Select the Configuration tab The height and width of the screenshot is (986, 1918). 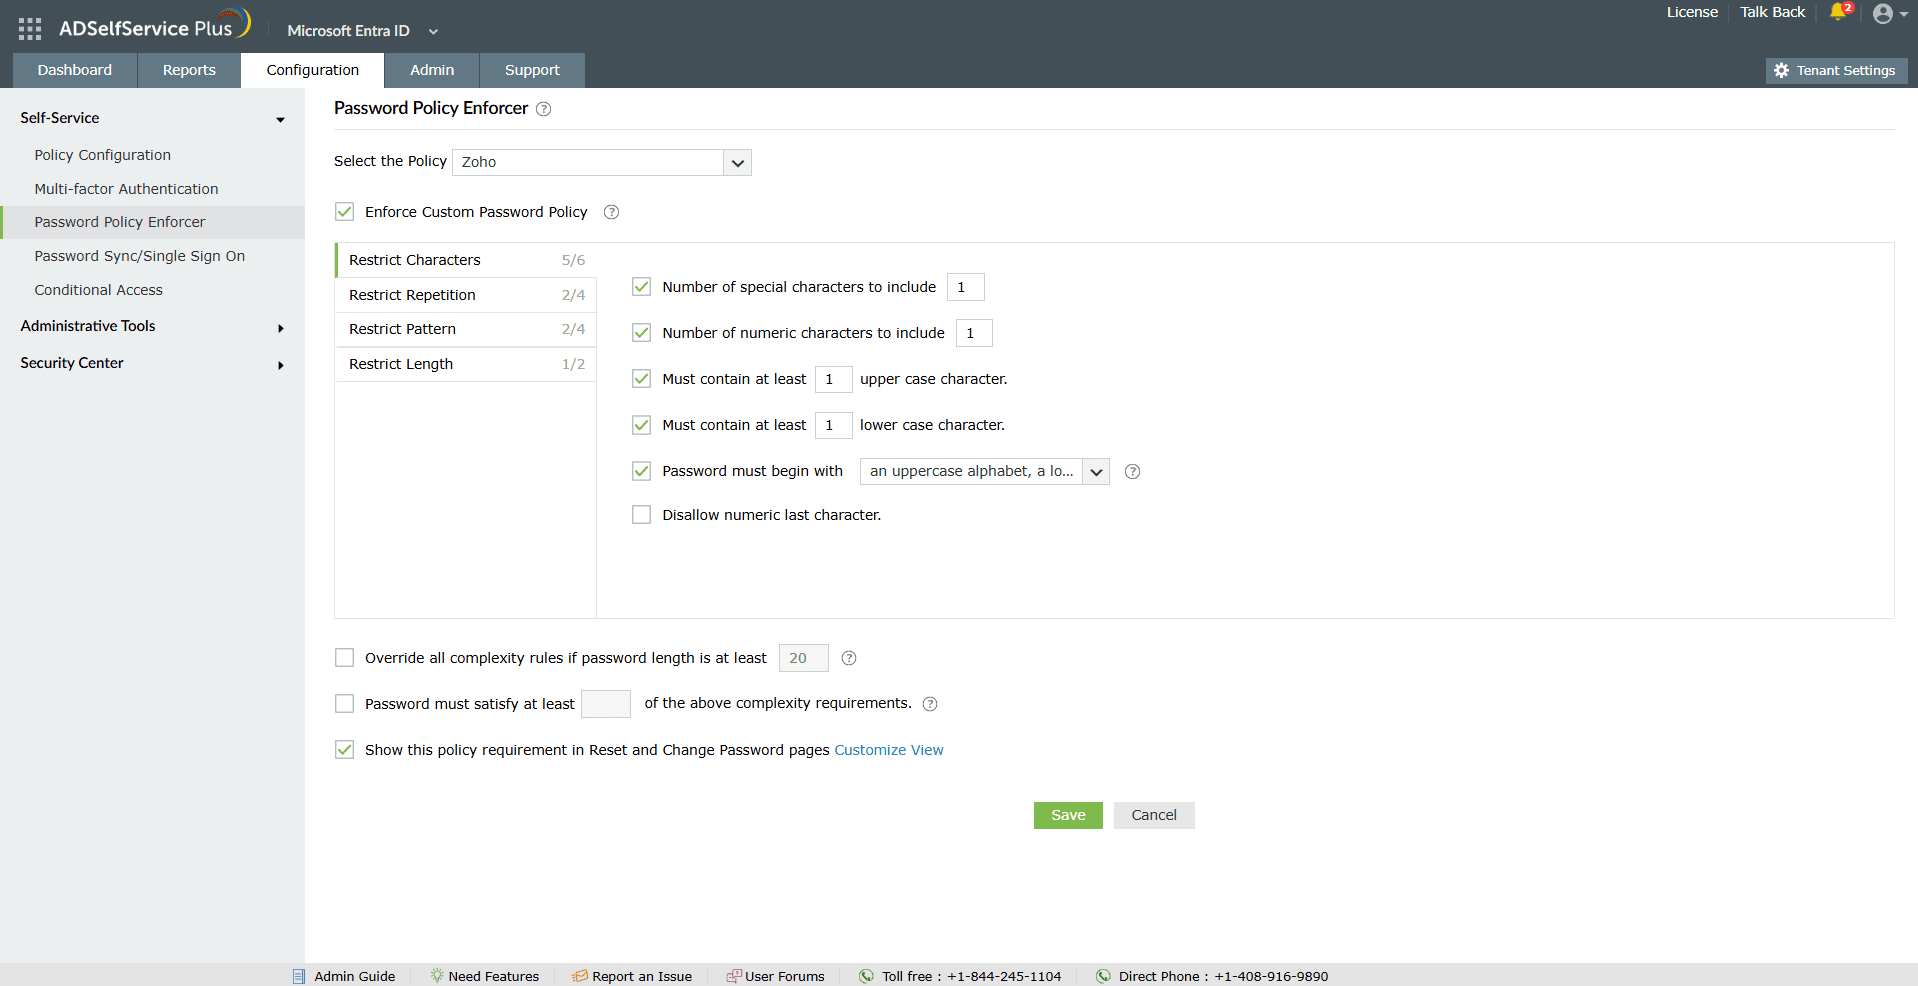click(313, 70)
